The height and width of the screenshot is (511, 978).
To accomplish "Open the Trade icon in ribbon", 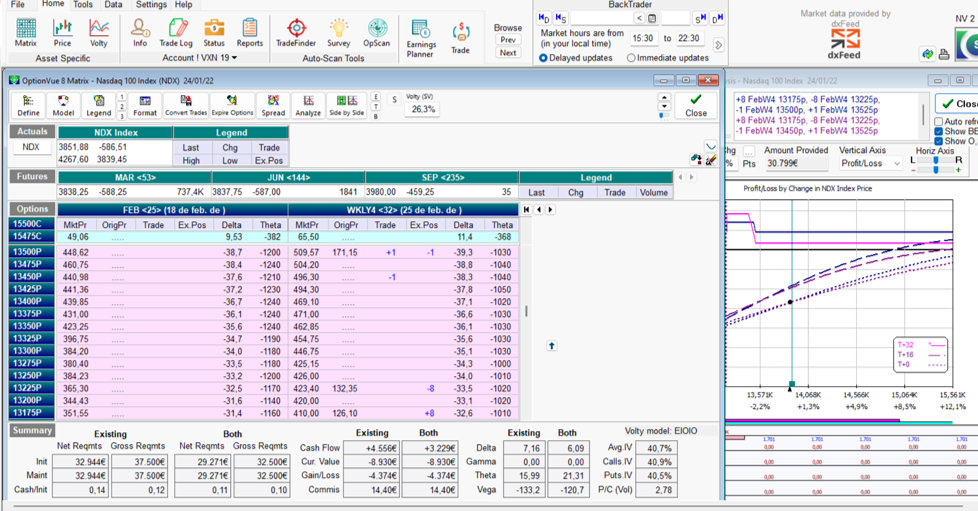I will 460,39.
